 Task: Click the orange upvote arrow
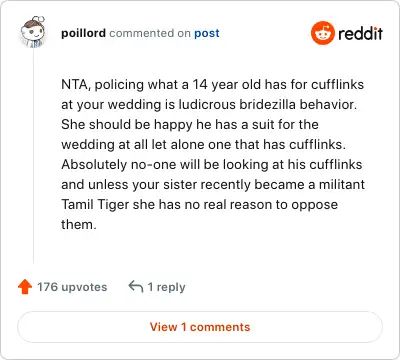(x=25, y=287)
